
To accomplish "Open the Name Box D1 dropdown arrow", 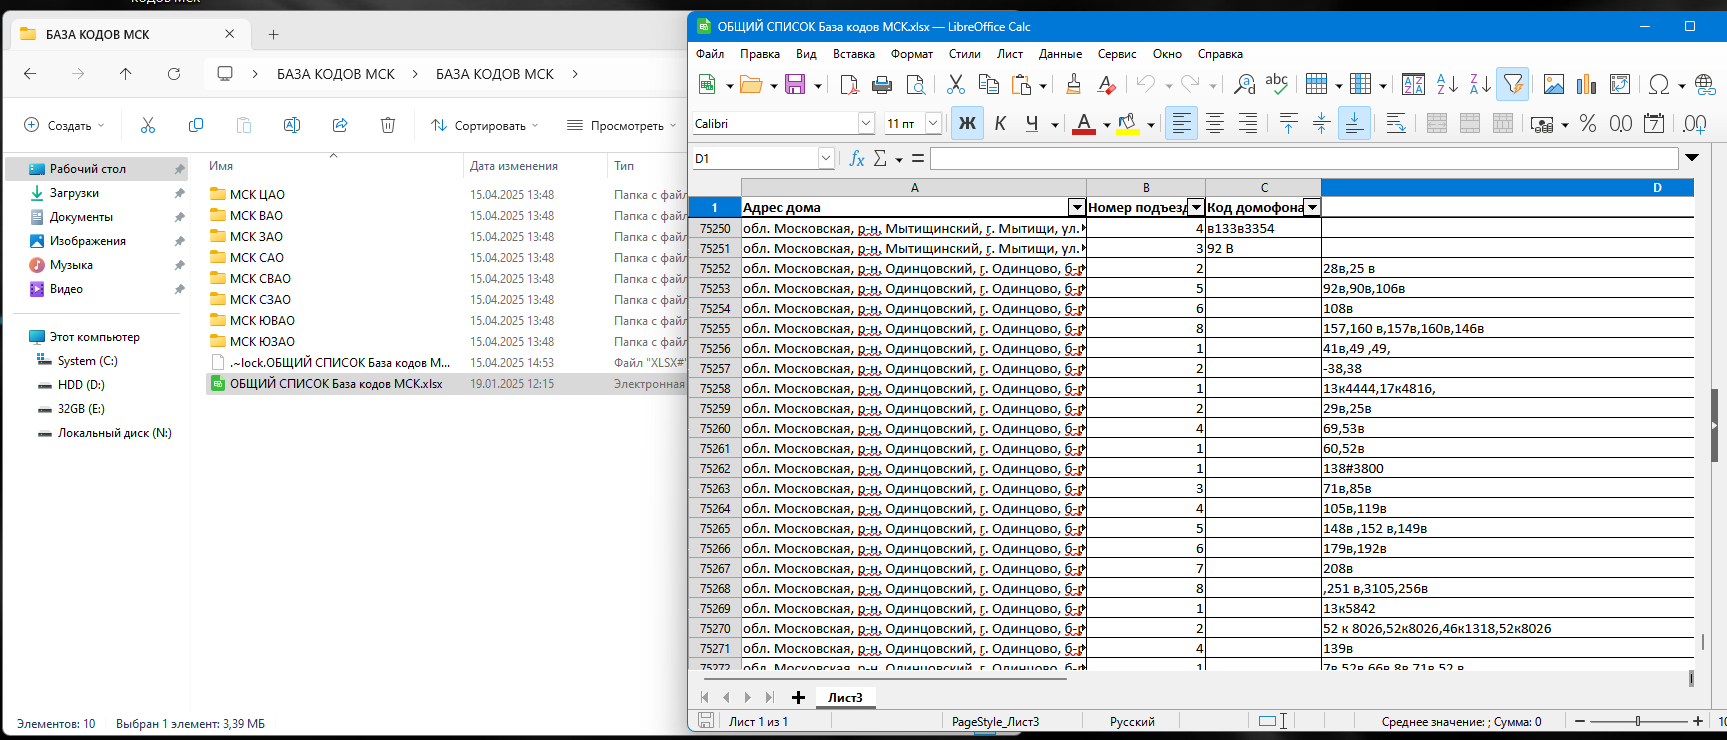I will (826, 158).
